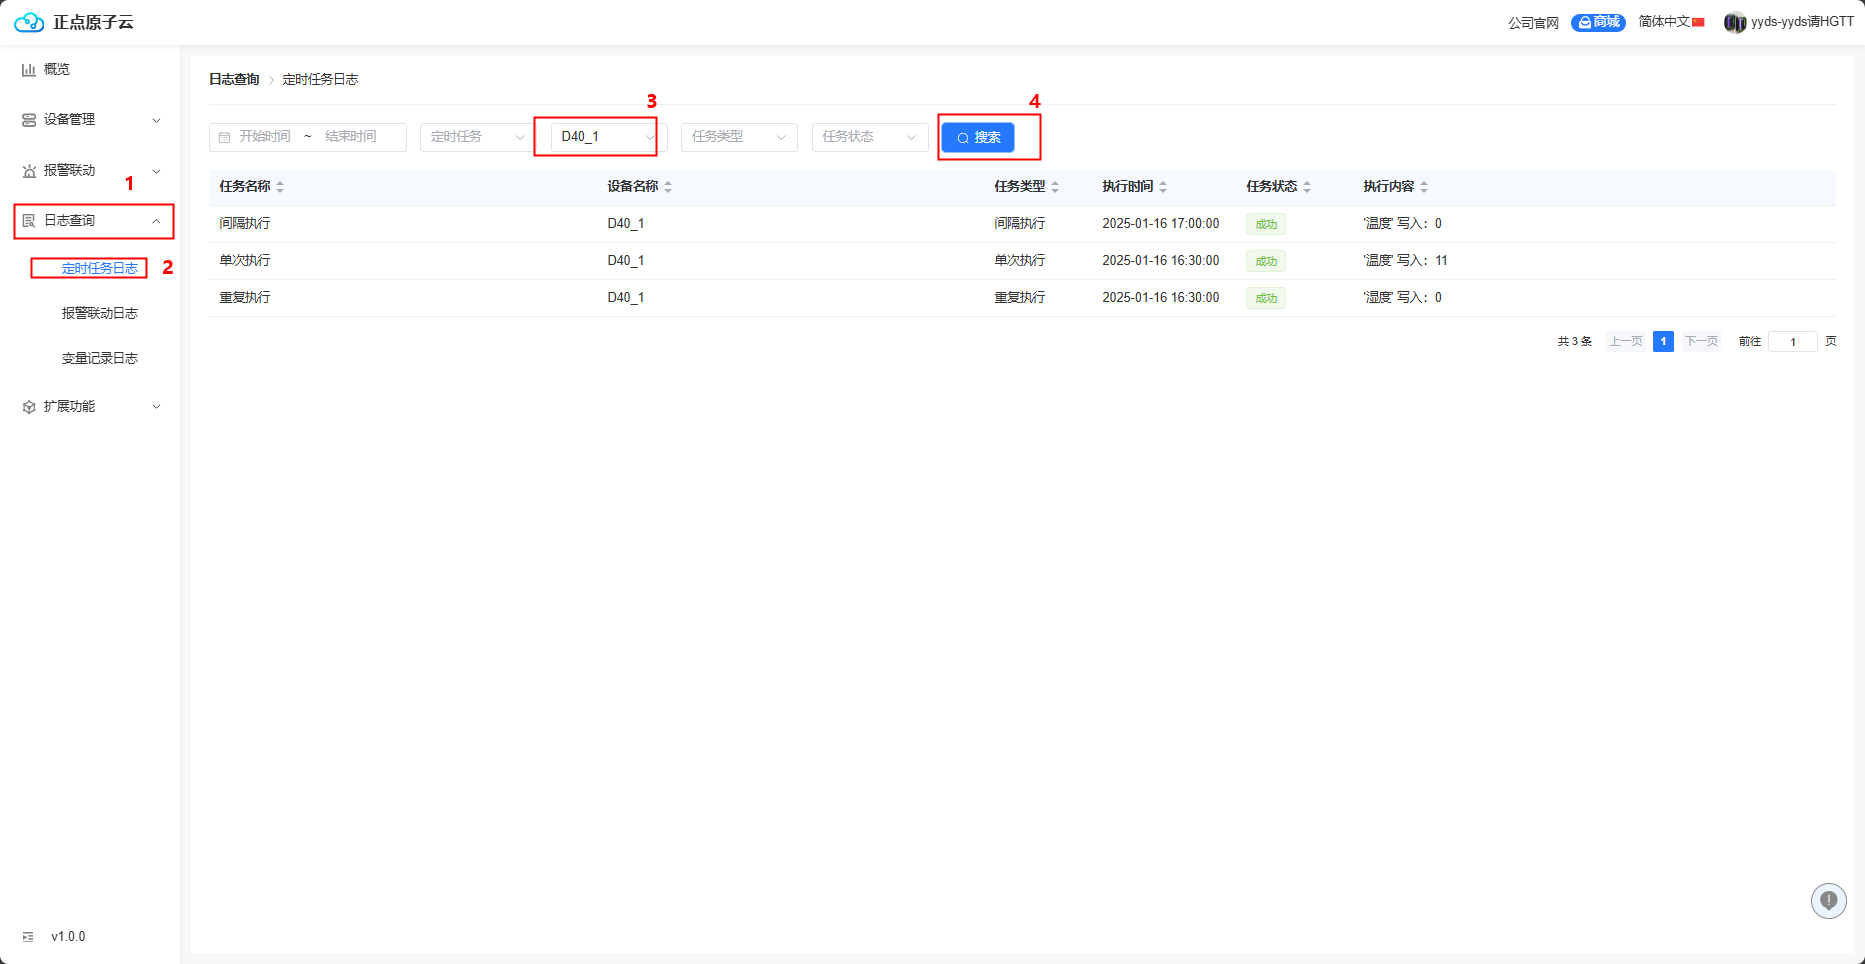Sort the table by 执行时间 column
1865x964 pixels.
coord(1163,187)
